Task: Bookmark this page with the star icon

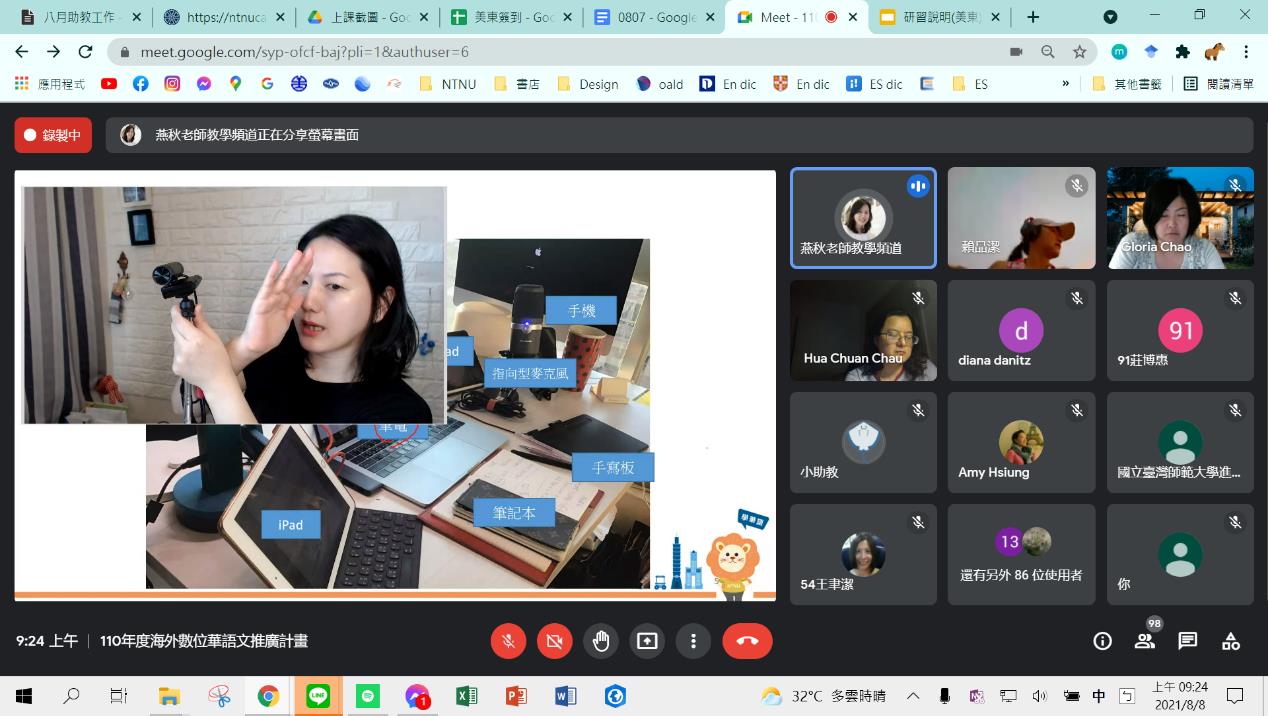Action: pyautogui.click(x=1079, y=52)
